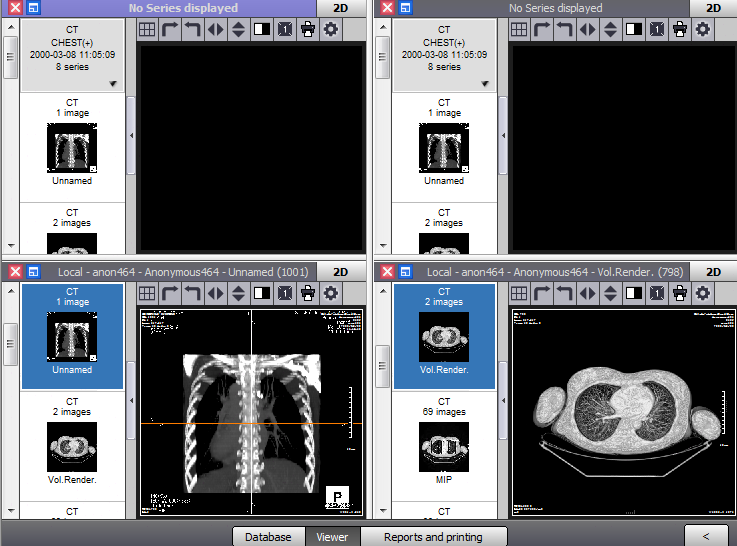Click print icon in top-left viewer toolbar
This screenshot has height=546, width=737.
pyautogui.click(x=308, y=30)
